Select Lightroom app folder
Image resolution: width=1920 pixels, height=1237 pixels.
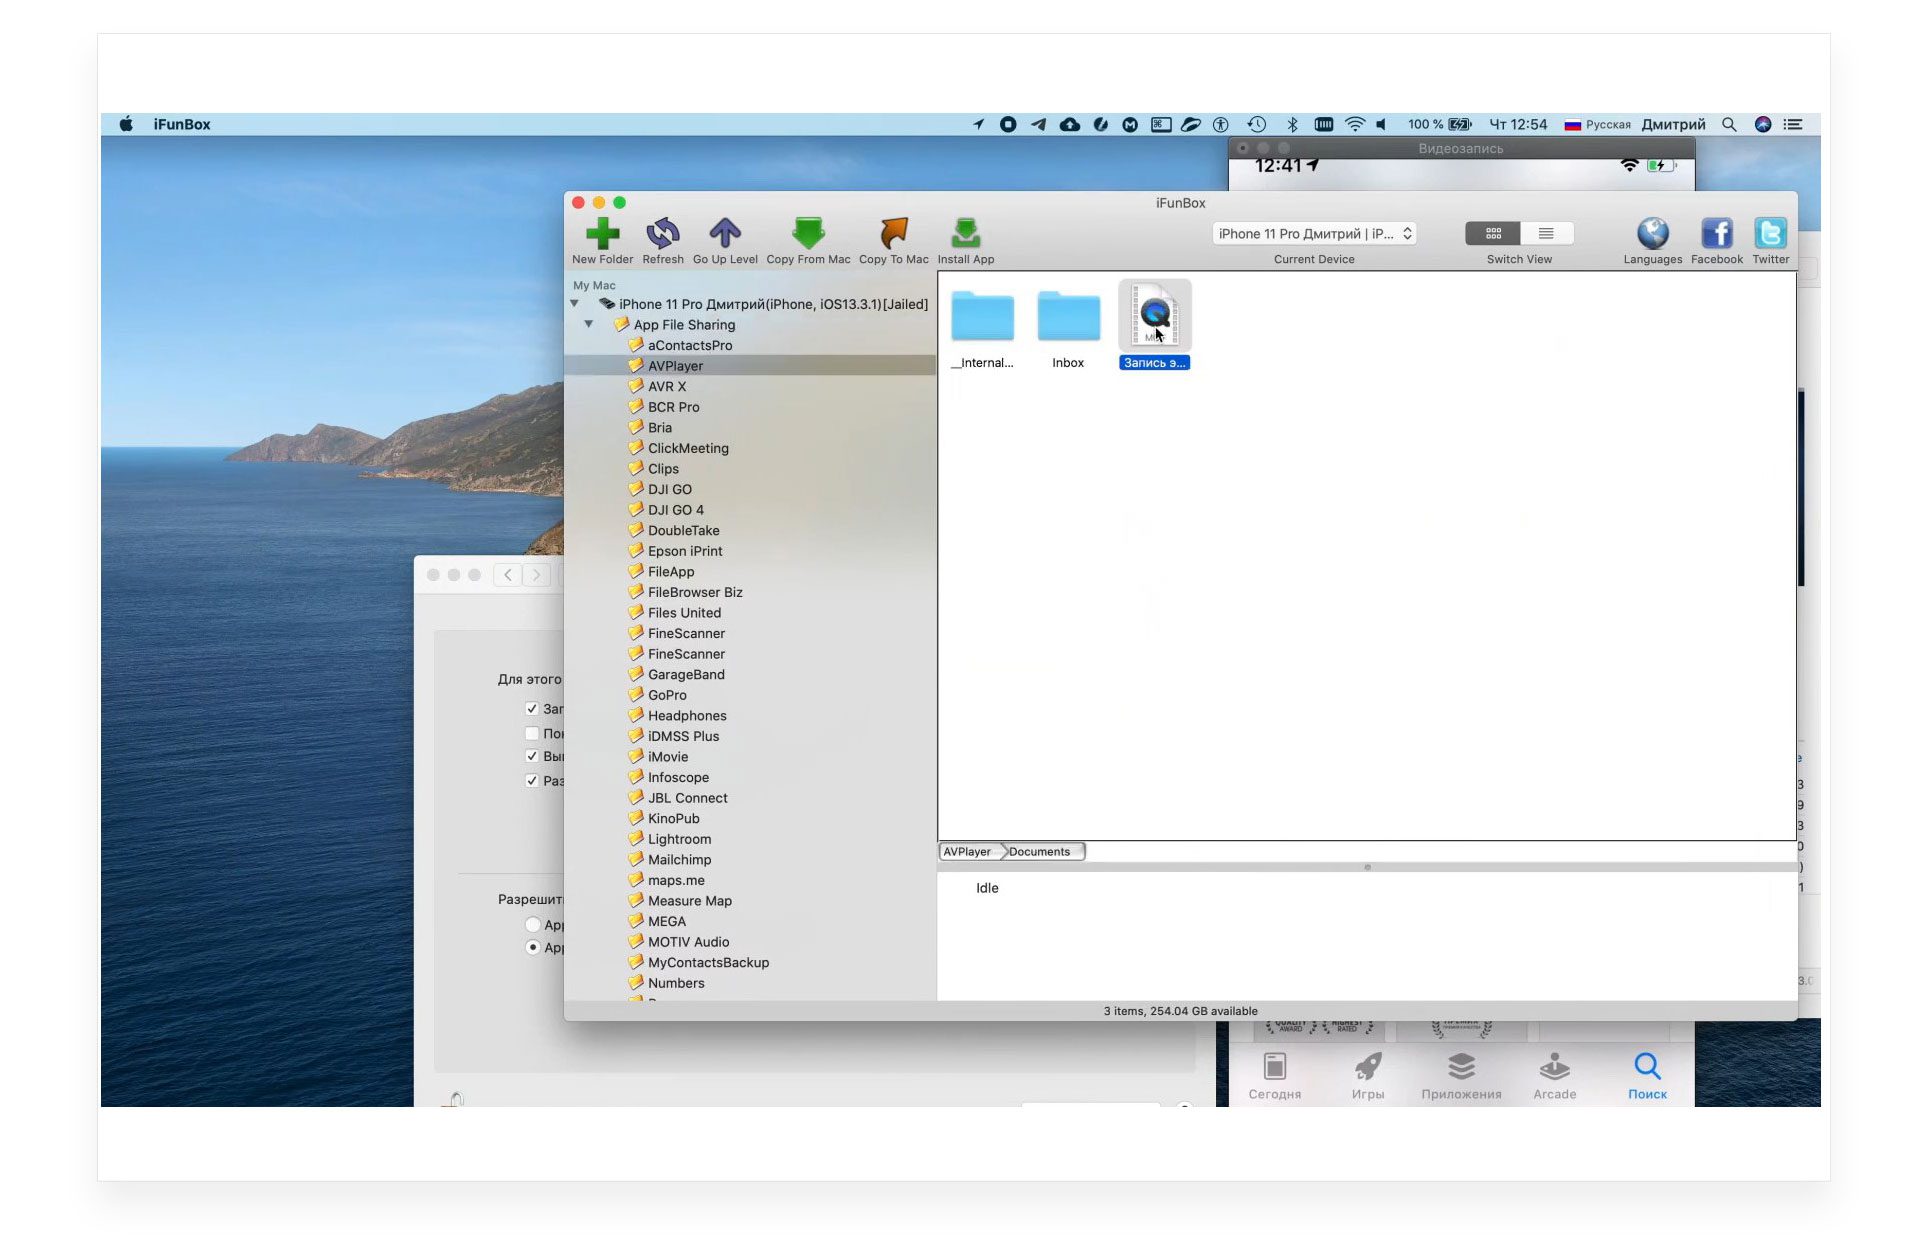pos(679,839)
